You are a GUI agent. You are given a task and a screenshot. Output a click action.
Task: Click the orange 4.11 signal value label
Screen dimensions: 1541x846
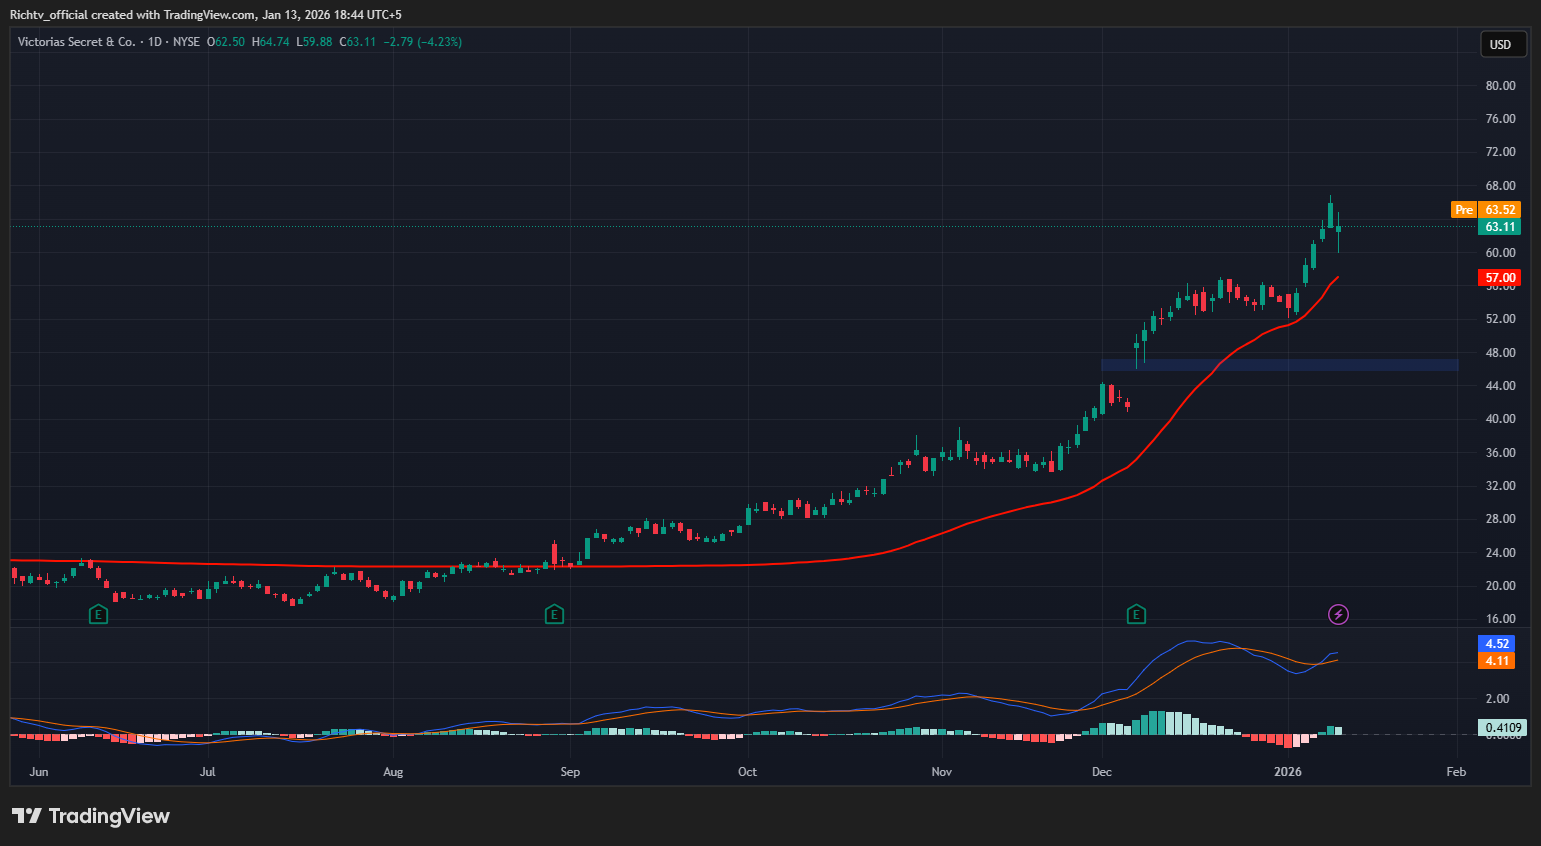coord(1497,660)
